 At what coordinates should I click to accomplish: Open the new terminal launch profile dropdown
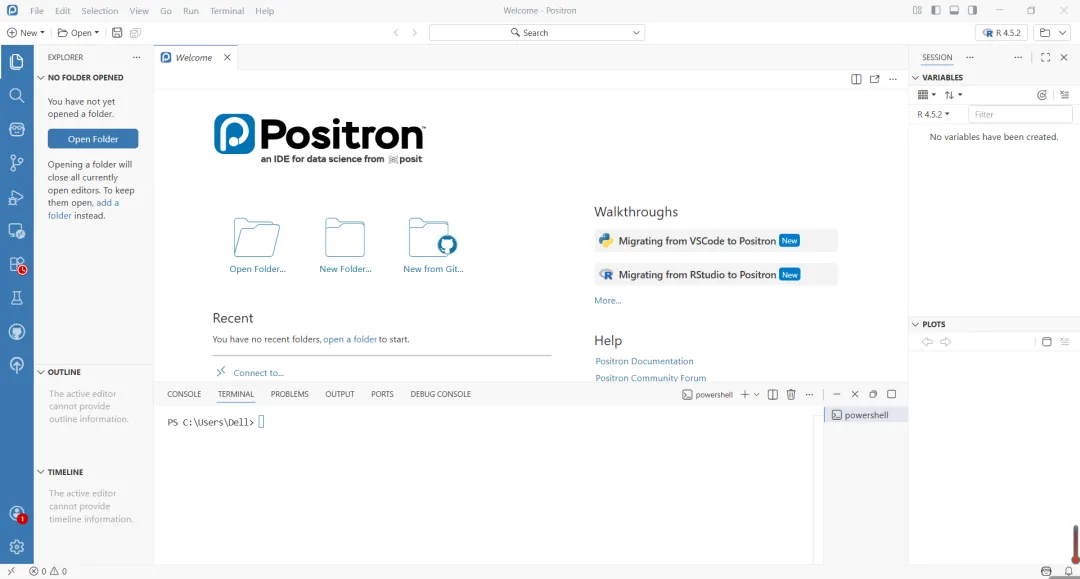(x=756, y=394)
